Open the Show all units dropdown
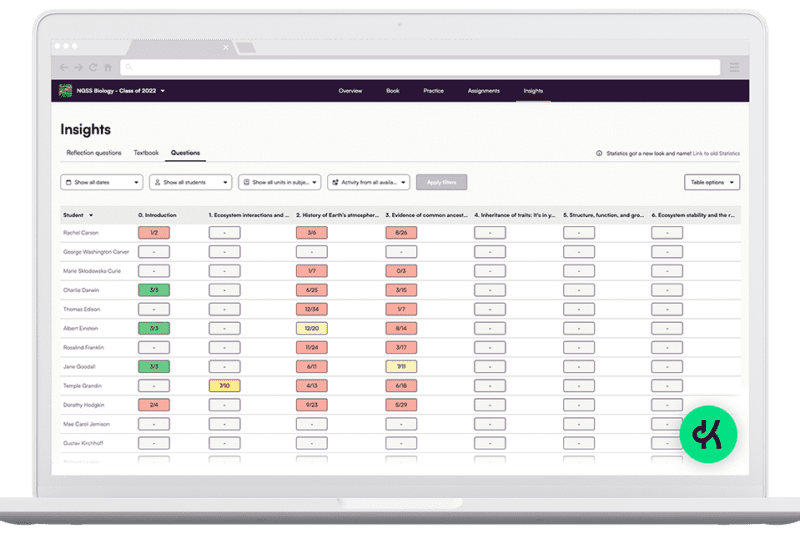This screenshot has width=800, height=534. coord(279,183)
